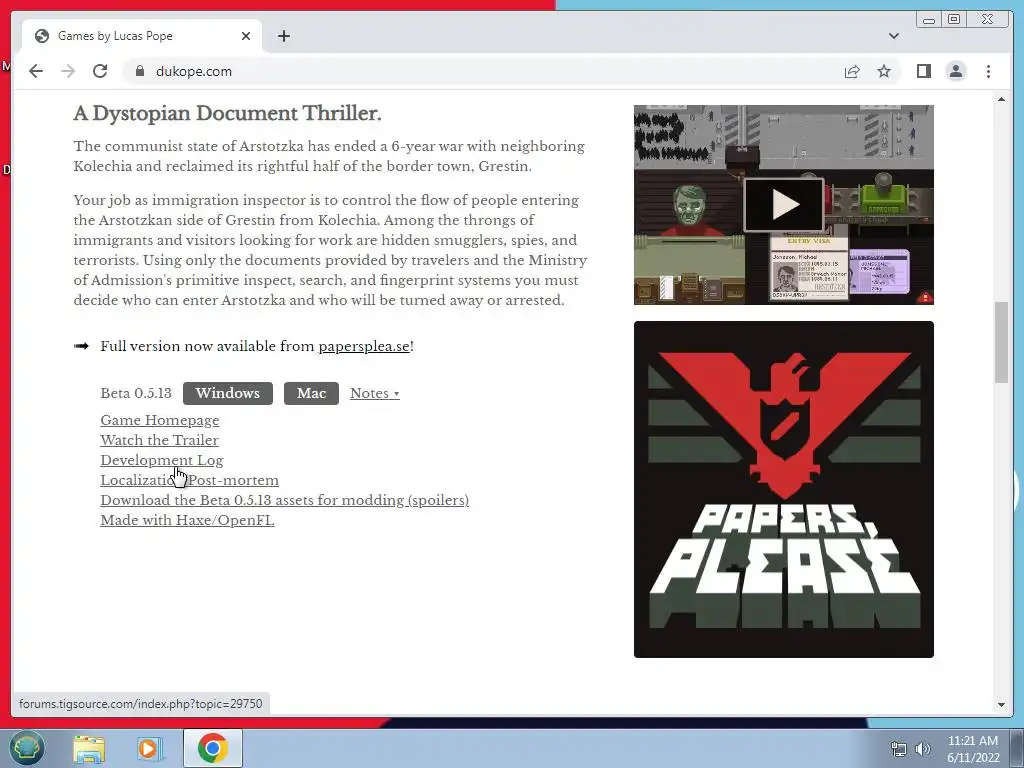1024x768 pixels.
Task: View site info via the padlock icon
Action: 139,71
